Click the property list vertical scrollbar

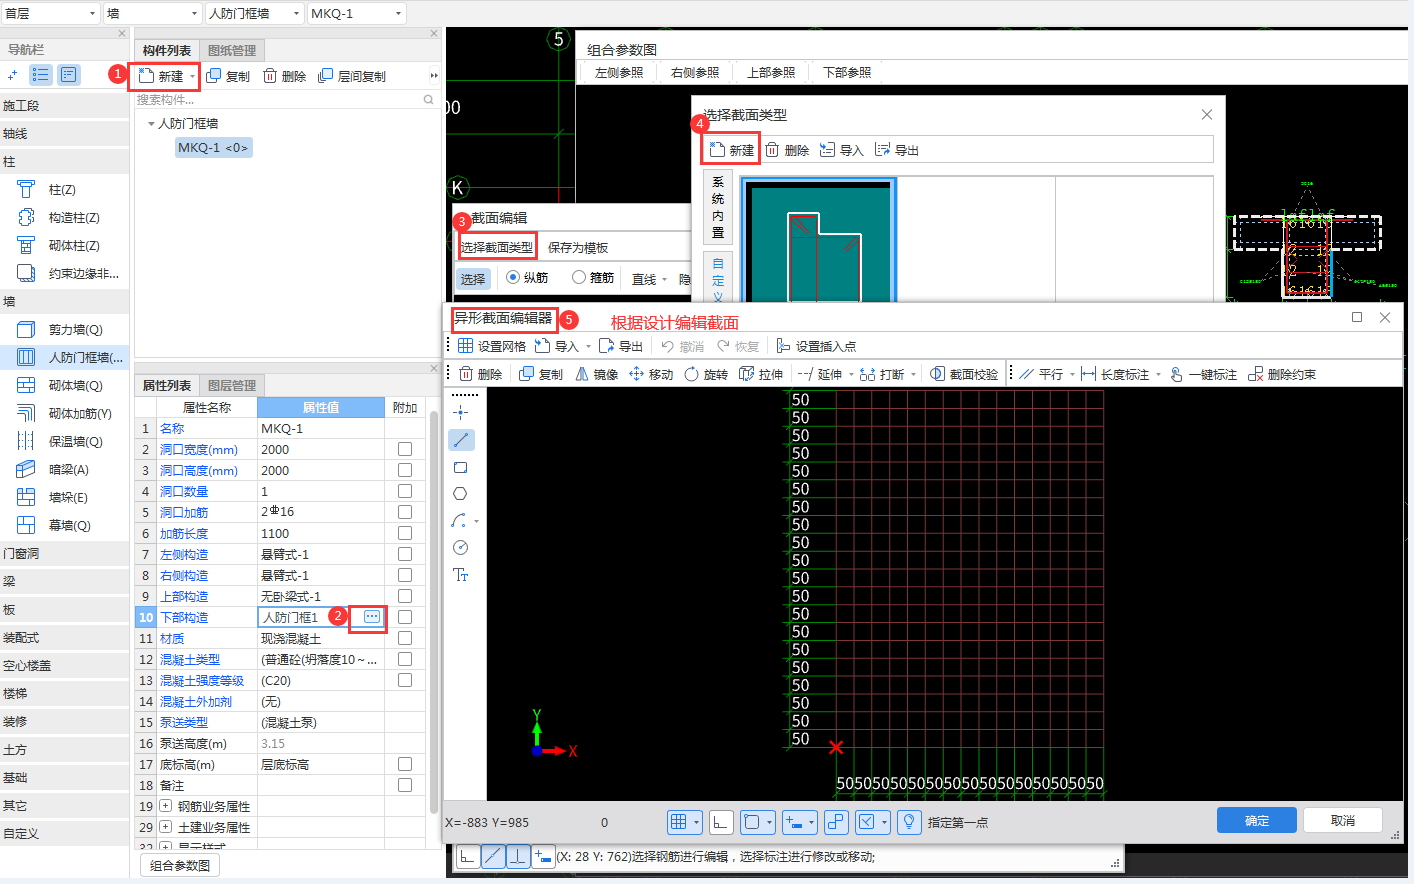(x=433, y=610)
